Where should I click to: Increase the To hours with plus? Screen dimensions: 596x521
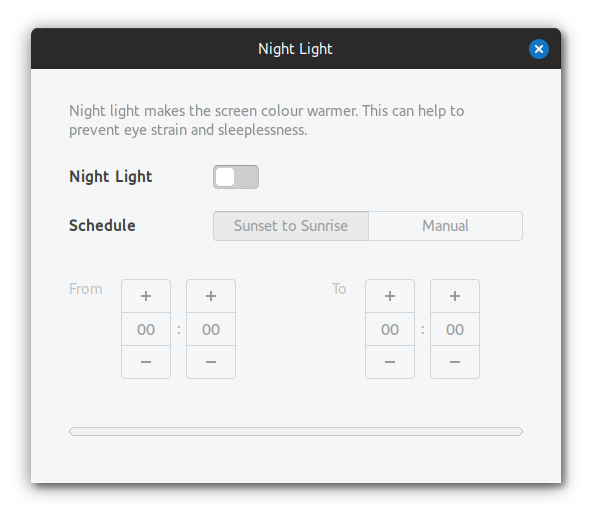[390, 296]
